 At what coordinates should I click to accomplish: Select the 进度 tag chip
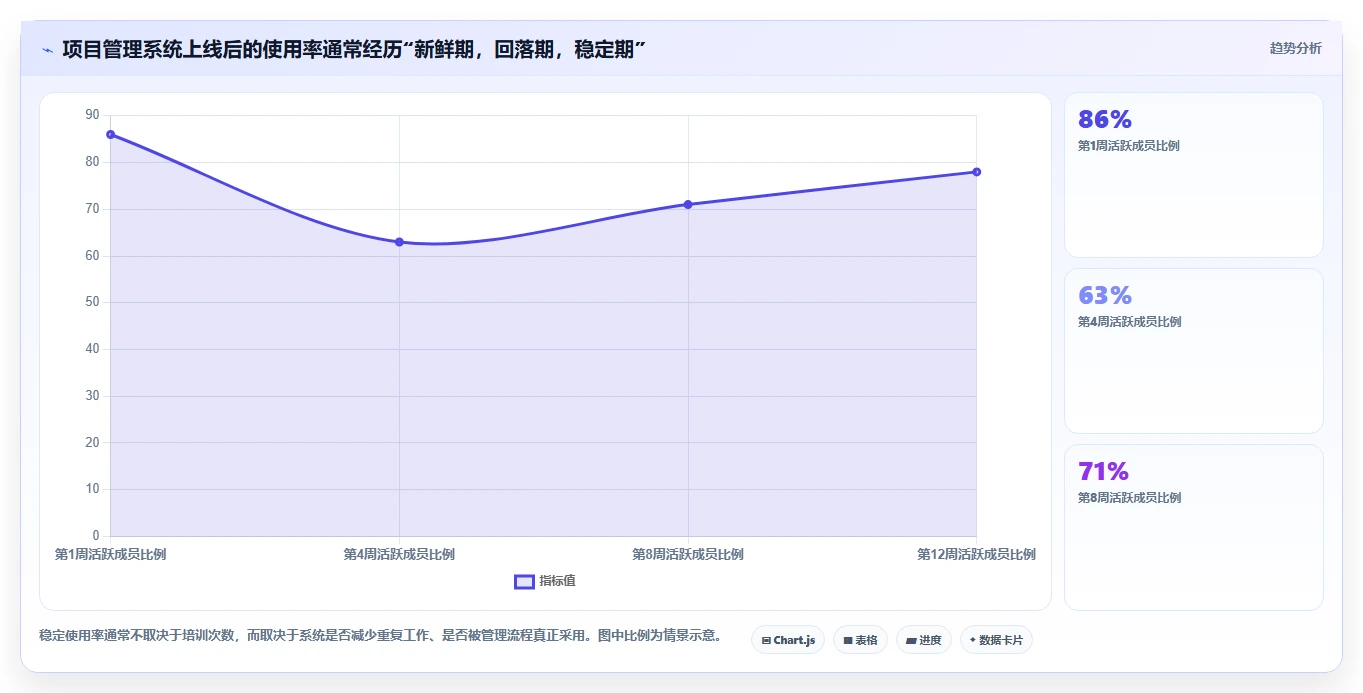924,640
